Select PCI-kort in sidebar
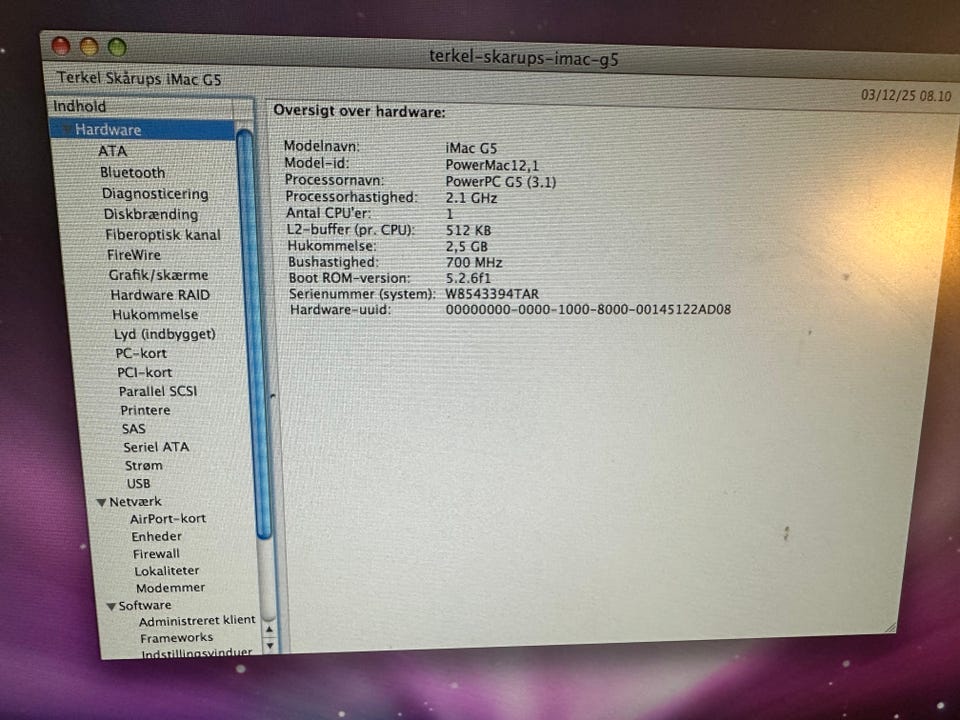This screenshot has height=720, width=960. pyautogui.click(x=145, y=372)
